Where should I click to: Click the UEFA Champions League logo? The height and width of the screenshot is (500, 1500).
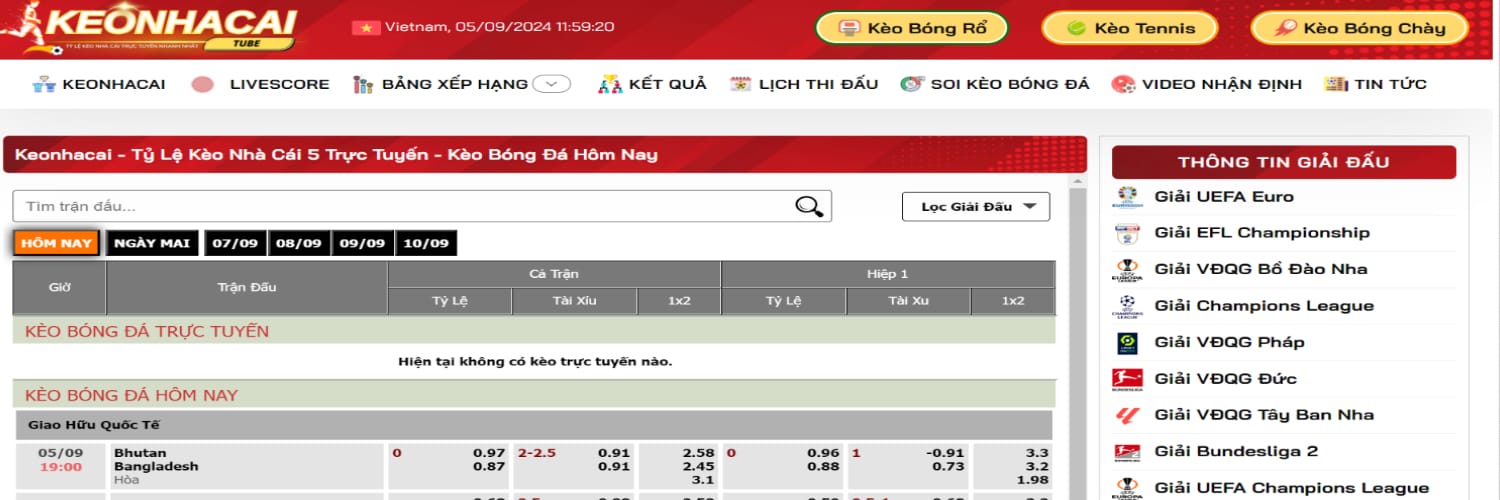1128,488
